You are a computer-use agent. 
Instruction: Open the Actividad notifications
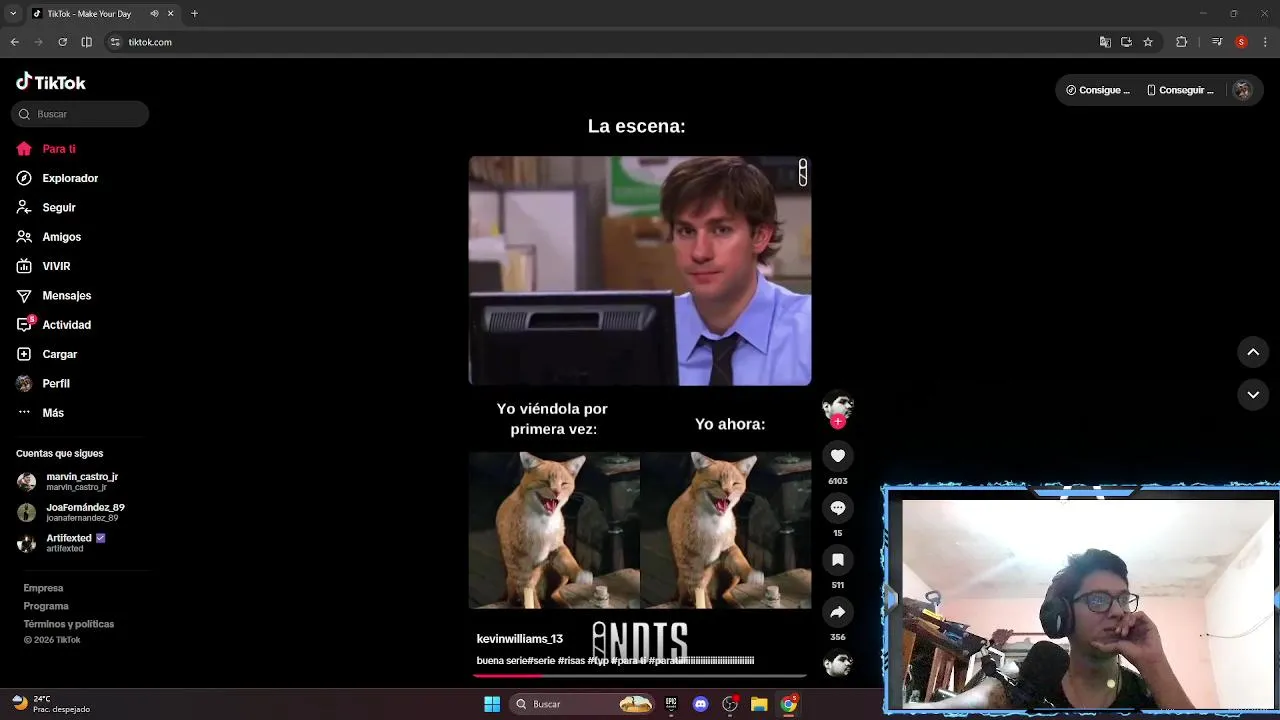54,325
